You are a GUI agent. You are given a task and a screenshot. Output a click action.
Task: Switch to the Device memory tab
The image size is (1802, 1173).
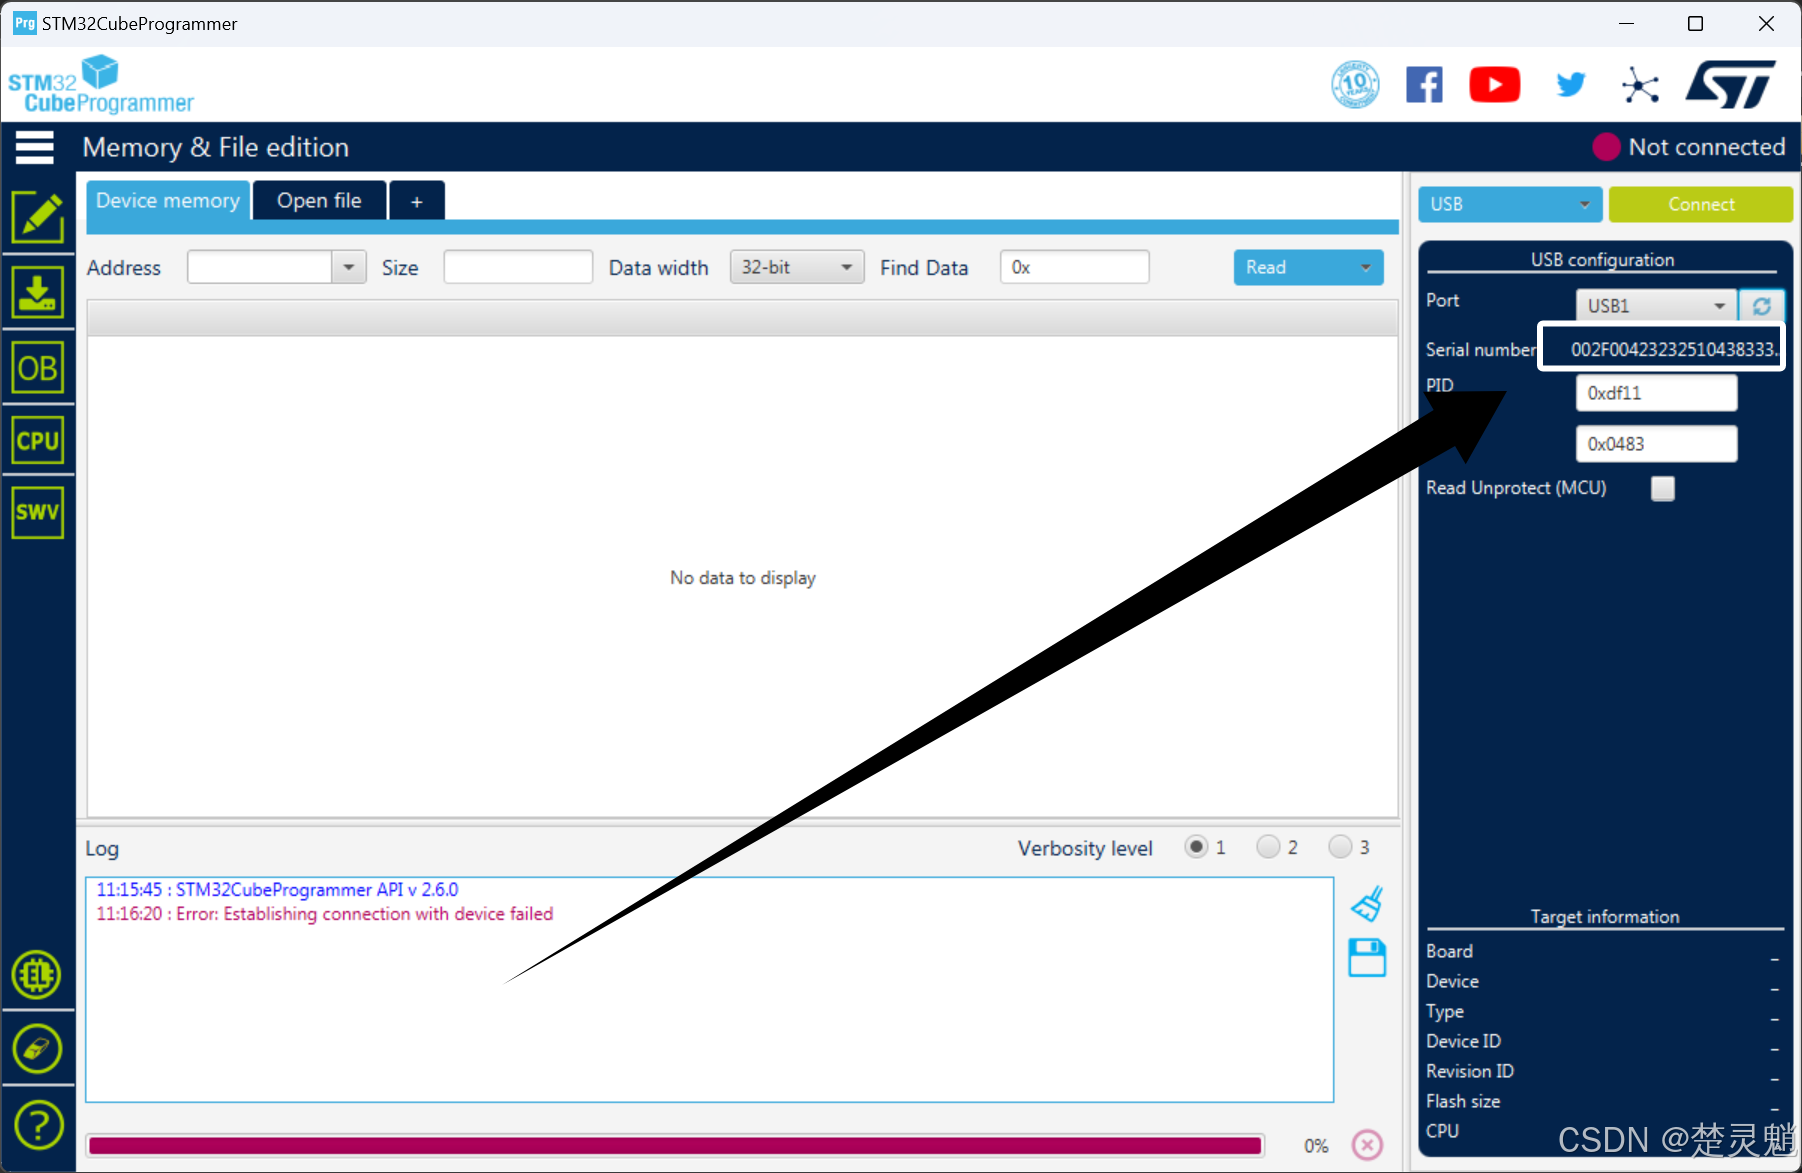[168, 200]
